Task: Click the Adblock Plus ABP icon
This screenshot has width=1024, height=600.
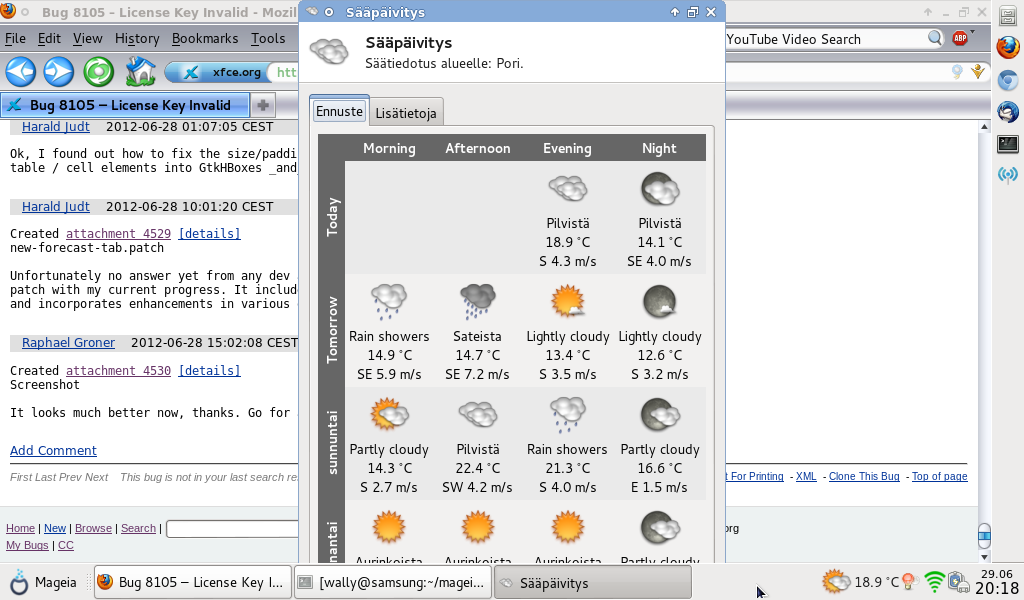Action: 960,39
